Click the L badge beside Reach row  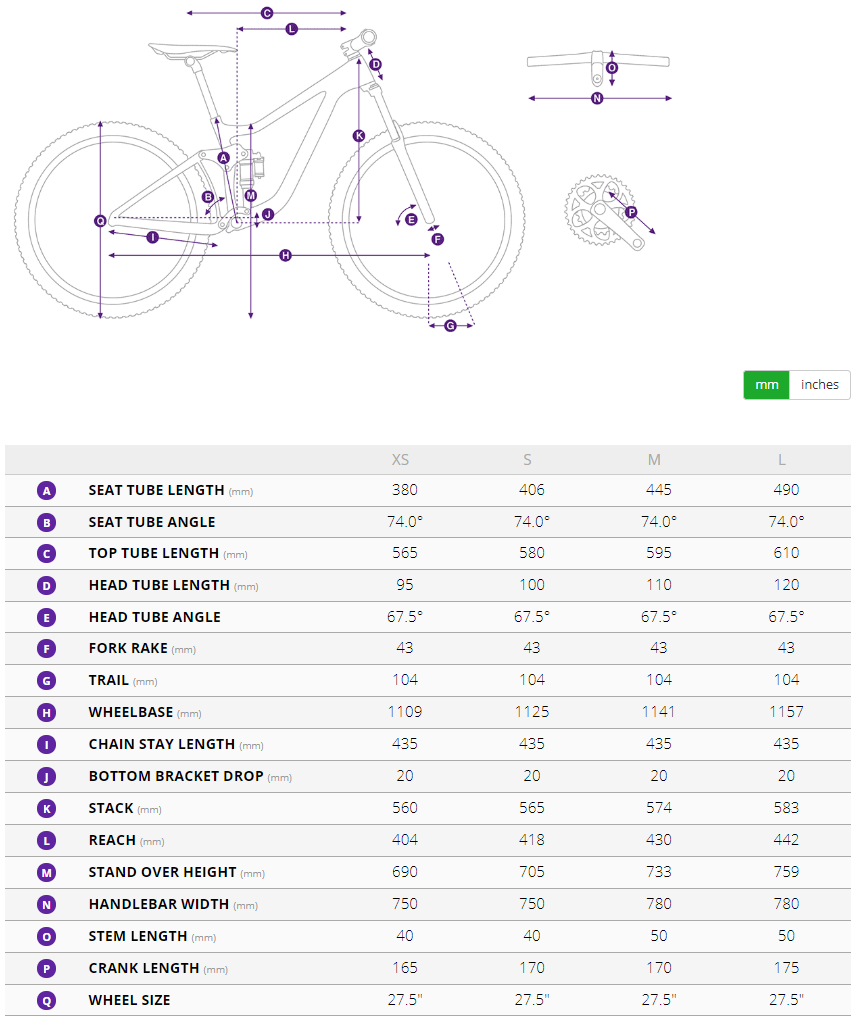[x=47, y=840]
